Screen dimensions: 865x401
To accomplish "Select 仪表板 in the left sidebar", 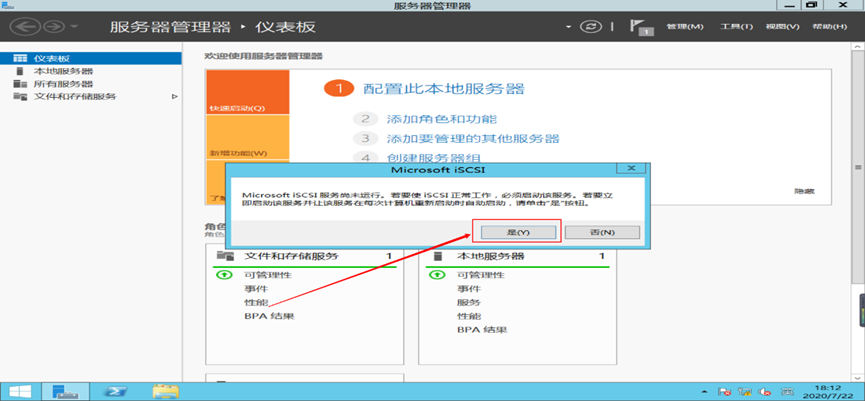I will (90, 58).
